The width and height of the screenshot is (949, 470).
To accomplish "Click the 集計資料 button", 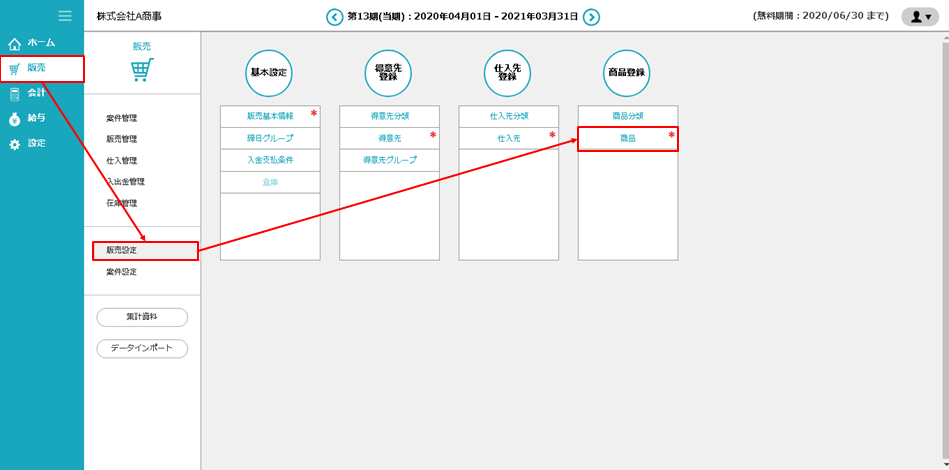I will [142, 317].
